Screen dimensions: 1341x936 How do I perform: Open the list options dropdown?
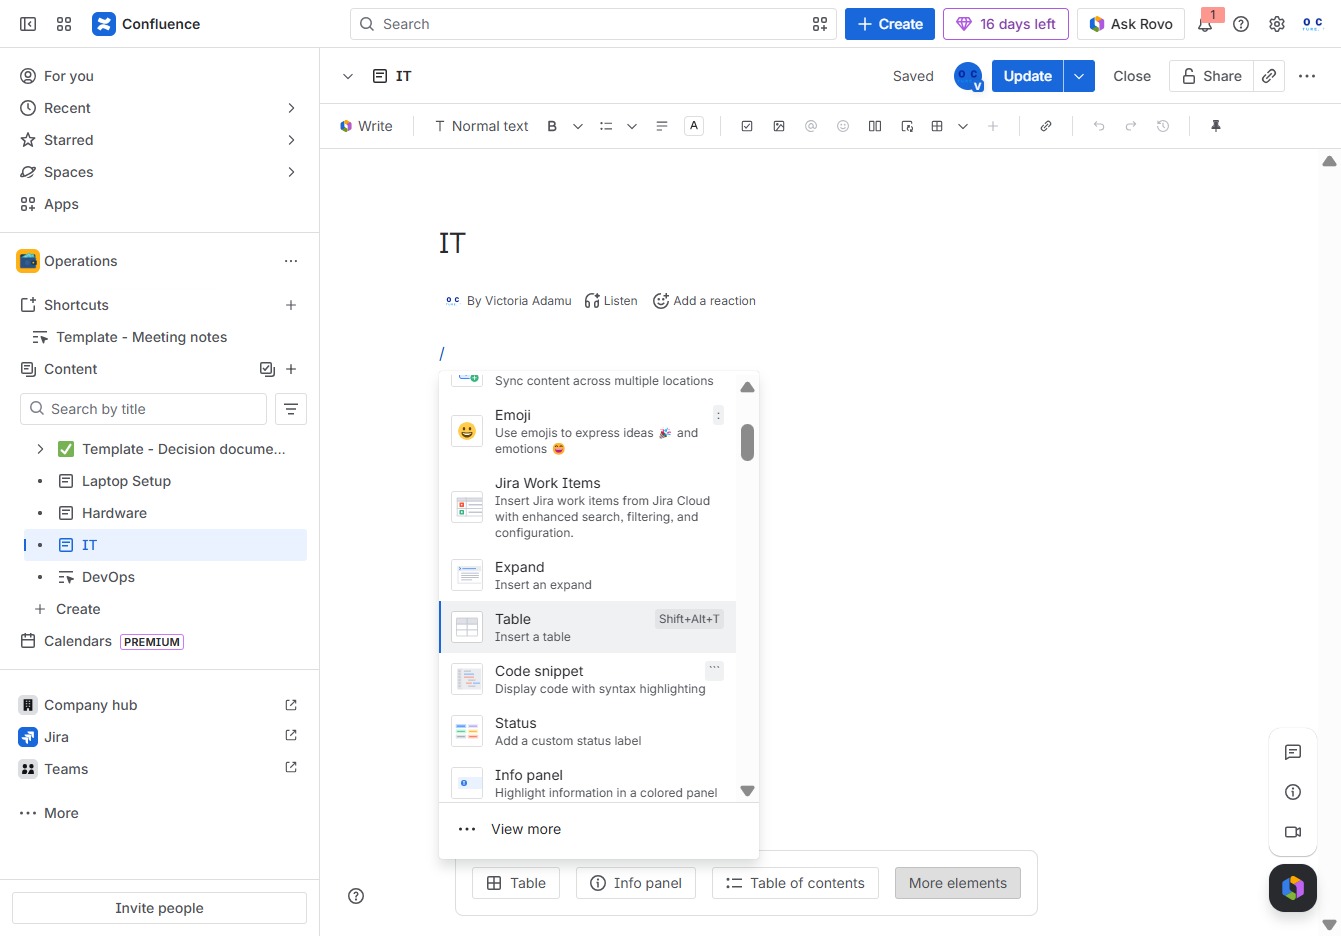pyautogui.click(x=632, y=126)
